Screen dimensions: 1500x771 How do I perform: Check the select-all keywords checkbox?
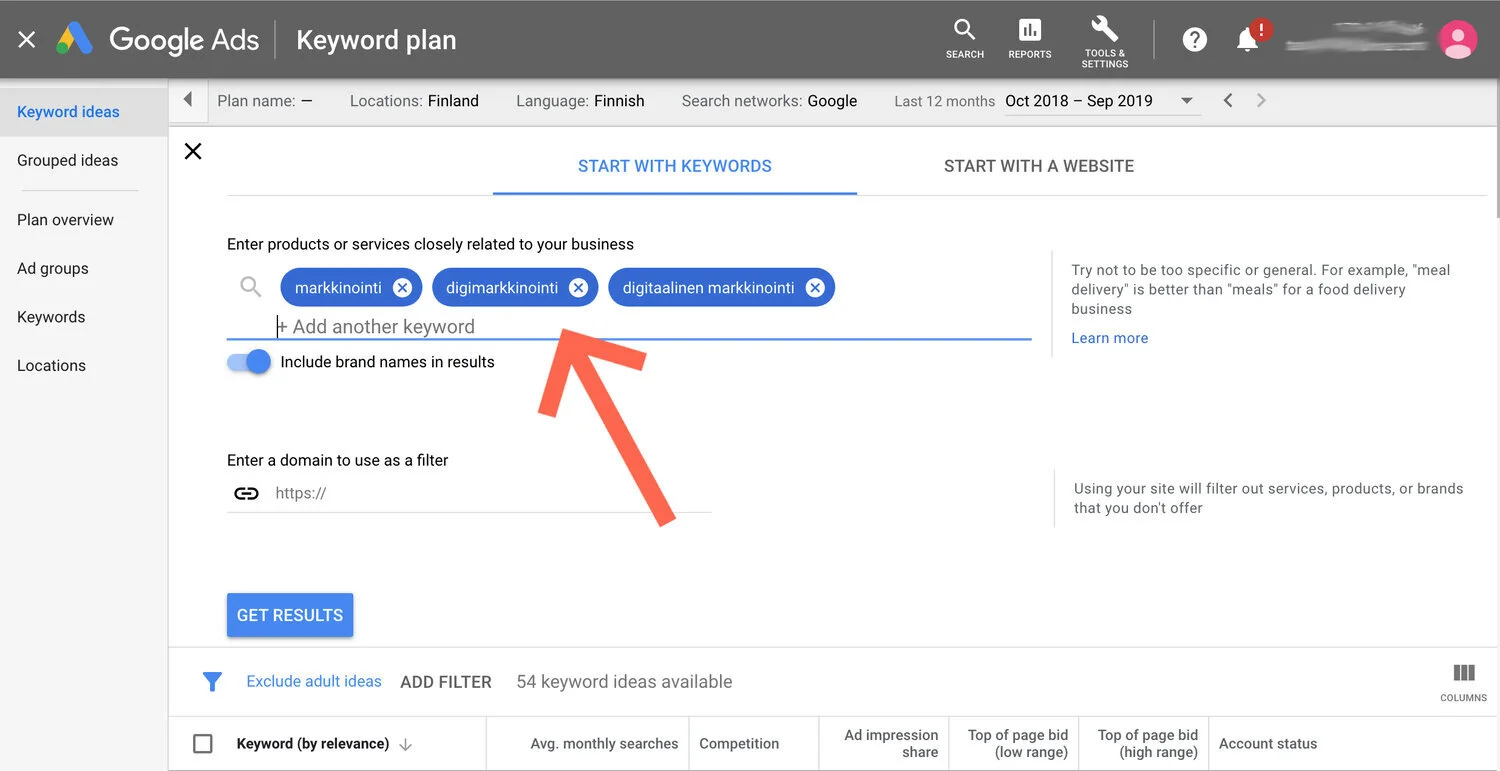(x=203, y=744)
